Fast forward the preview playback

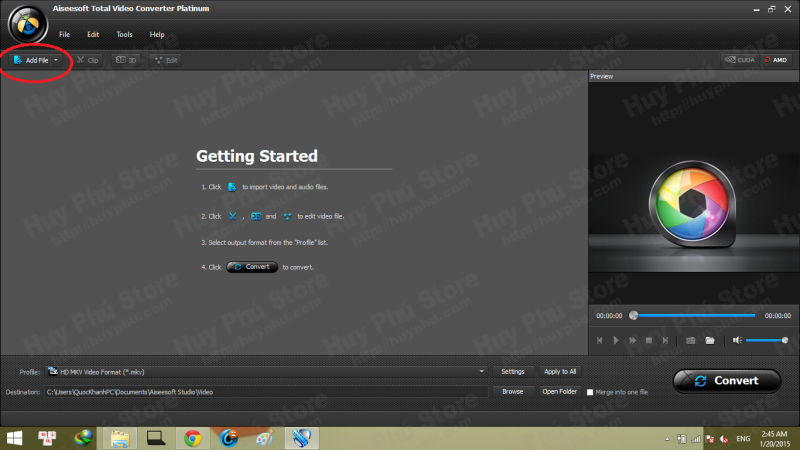point(632,340)
